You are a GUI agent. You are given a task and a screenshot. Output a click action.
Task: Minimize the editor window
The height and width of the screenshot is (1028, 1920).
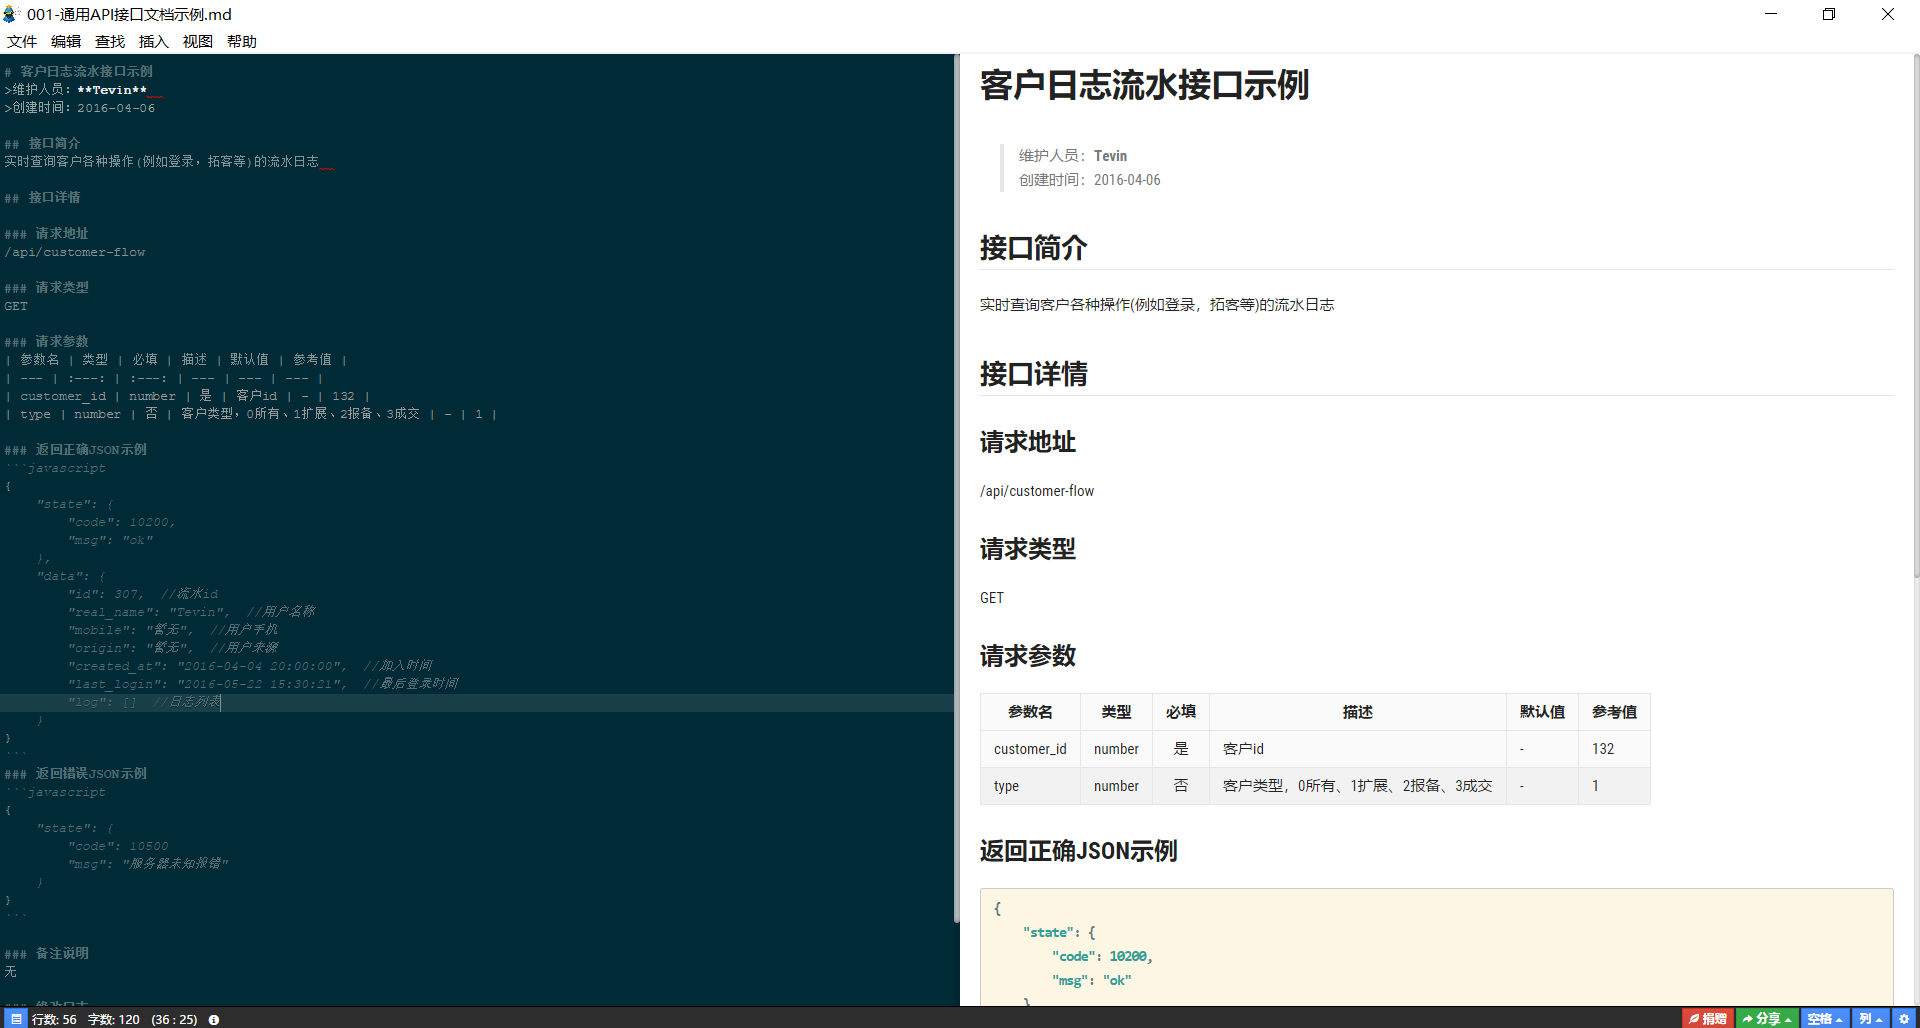click(1771, 14)
